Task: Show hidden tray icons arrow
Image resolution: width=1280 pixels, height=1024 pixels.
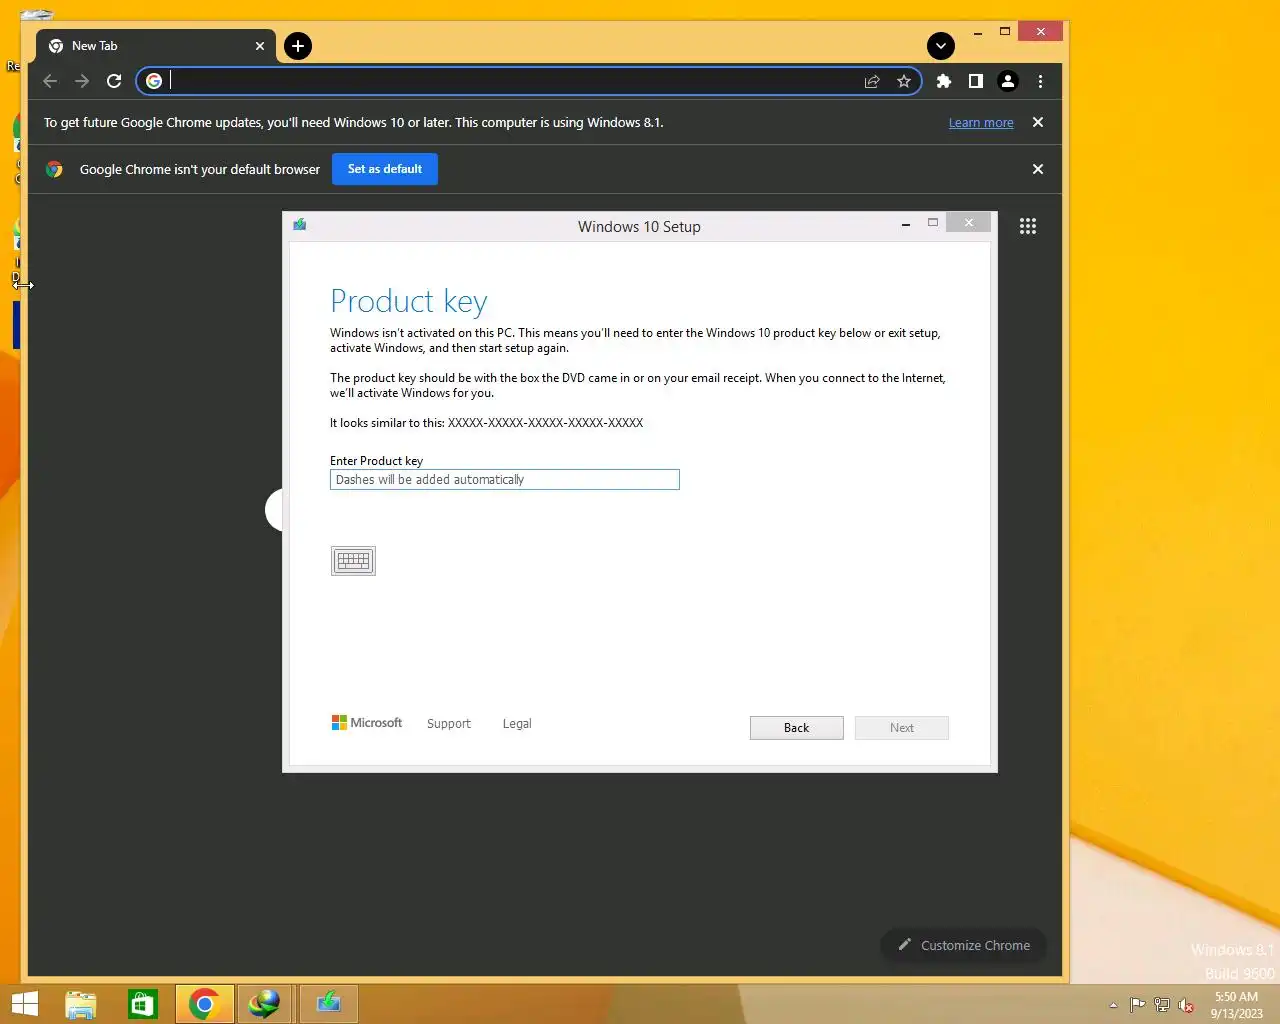Action: 1113,1005
